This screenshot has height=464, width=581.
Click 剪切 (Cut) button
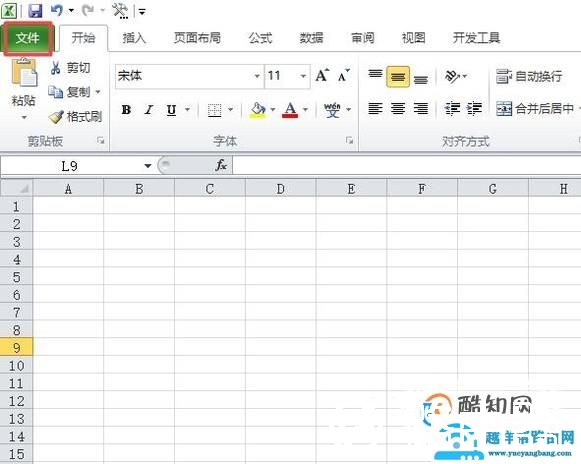click(70, 68)
